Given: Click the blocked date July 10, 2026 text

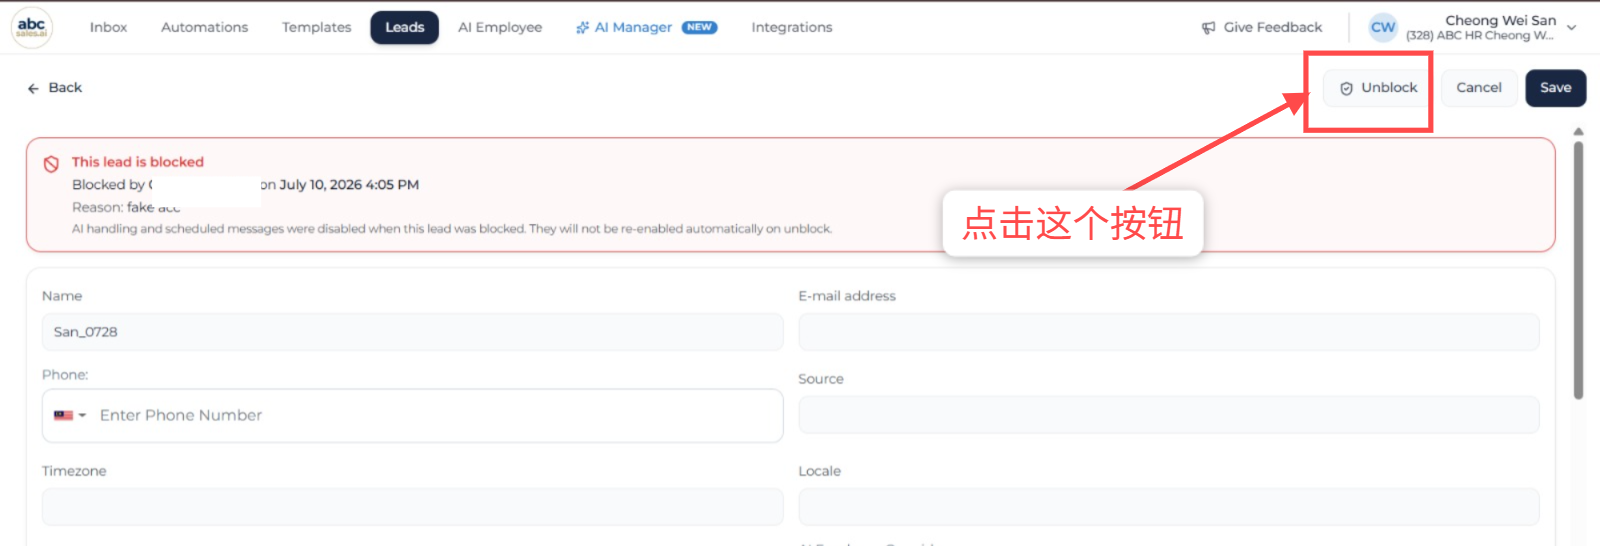Looking at the screenshot, I should 349,185.
